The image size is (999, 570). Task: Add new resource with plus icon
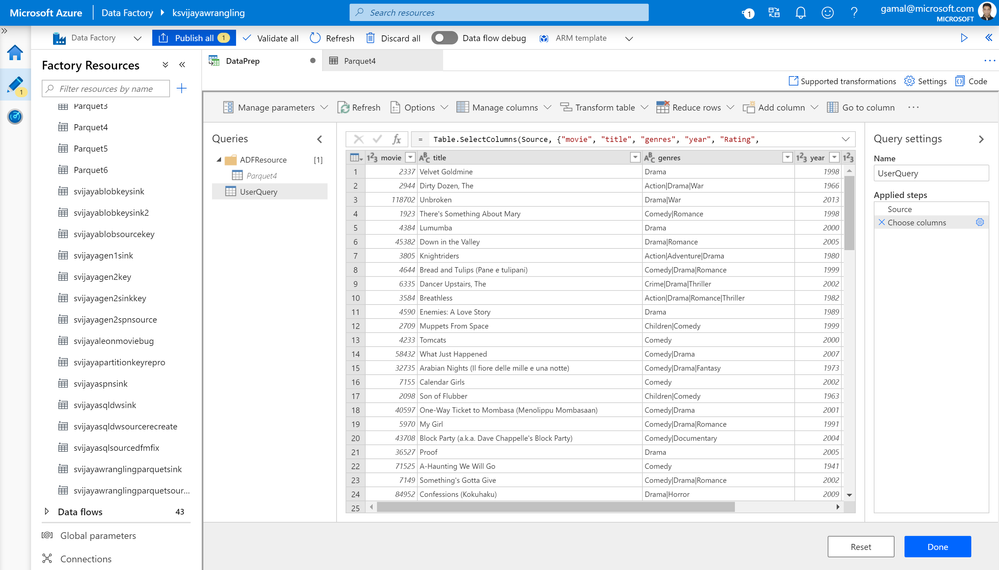tap(182, 89)
